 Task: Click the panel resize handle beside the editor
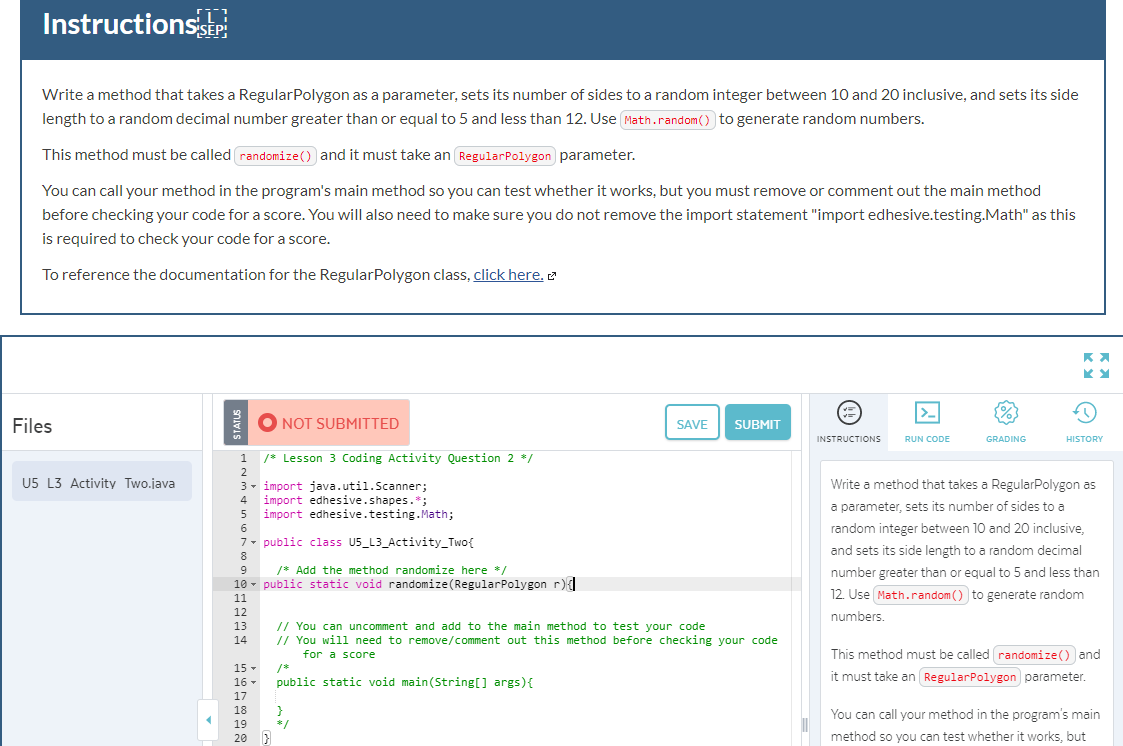[x=805, y=725]
